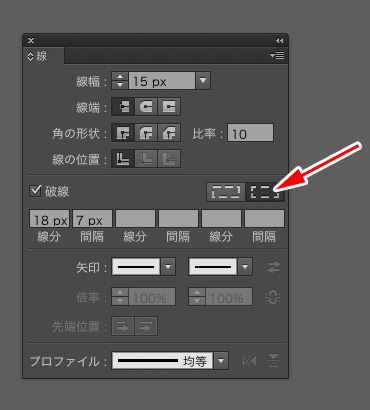Click the 比率 miter limit field
This screenshot has width=370, height=410.
(250, 133)
